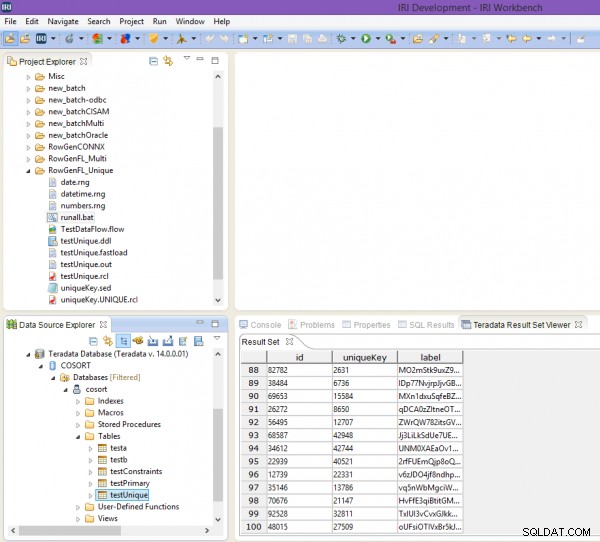Click the Back yellow arrow in toolbar
The image size is (600, 542).
coord(527,38)
